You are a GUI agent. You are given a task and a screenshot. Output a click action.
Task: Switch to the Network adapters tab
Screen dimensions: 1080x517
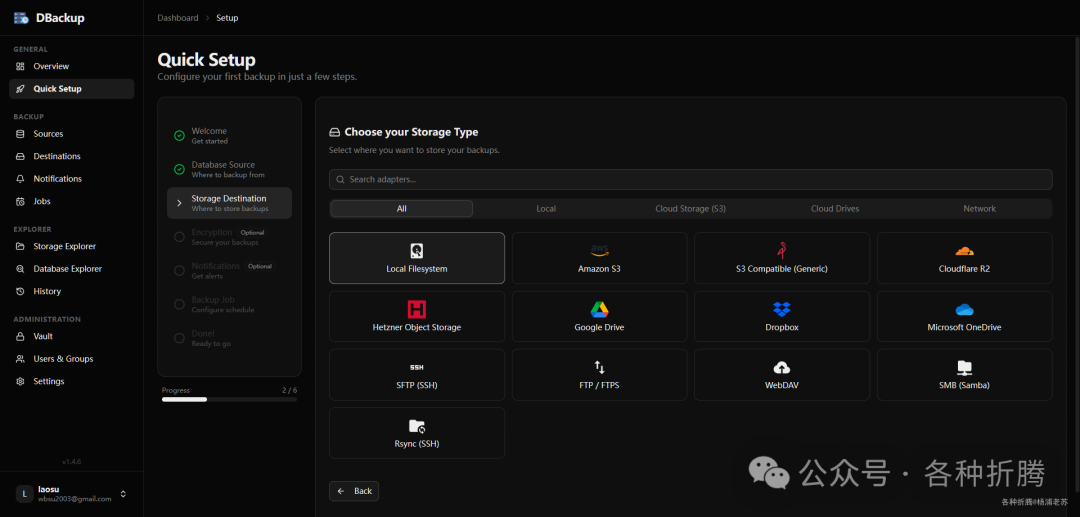coord(979,209)
